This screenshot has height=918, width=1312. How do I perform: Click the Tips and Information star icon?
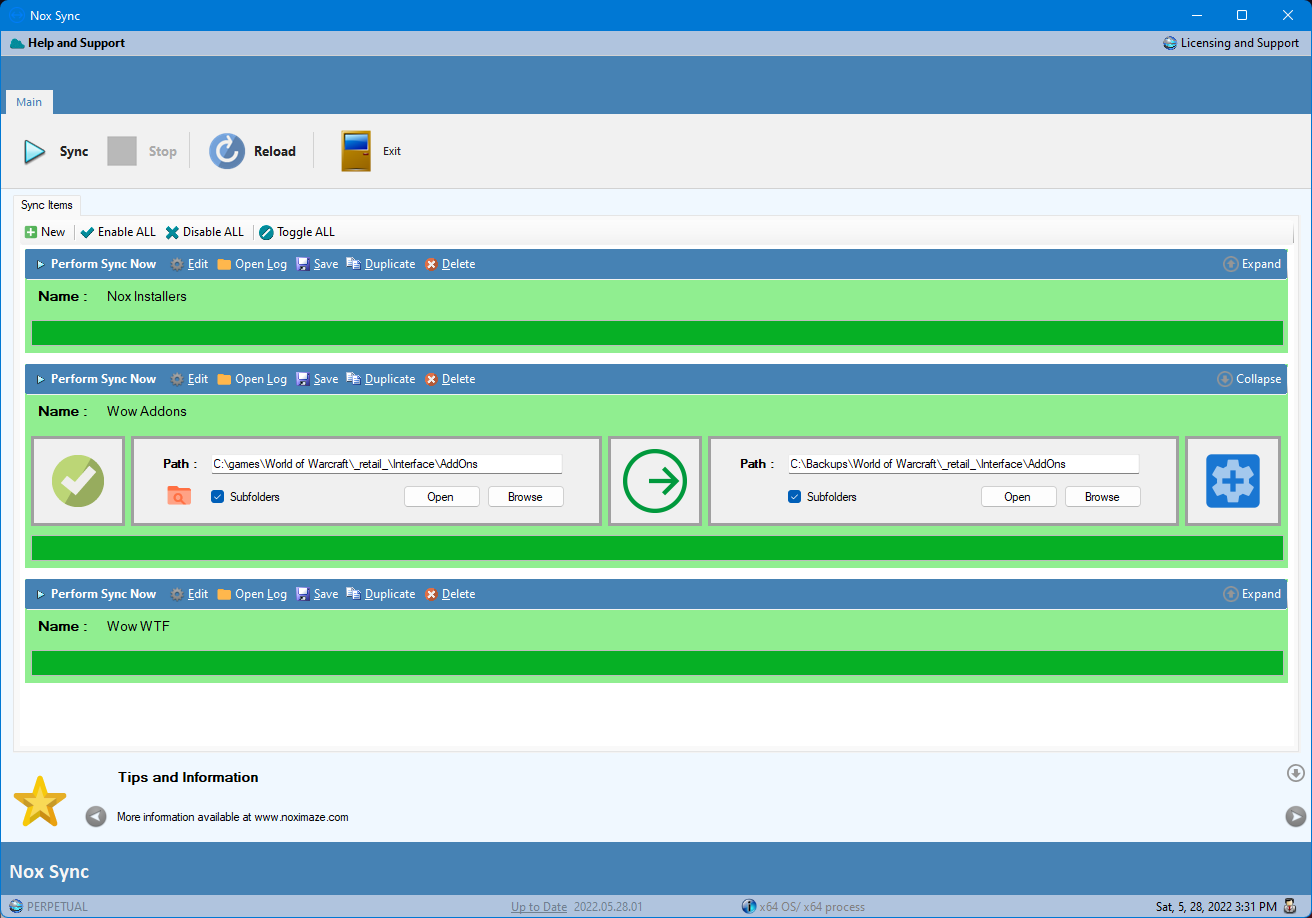tap(40, 801)
